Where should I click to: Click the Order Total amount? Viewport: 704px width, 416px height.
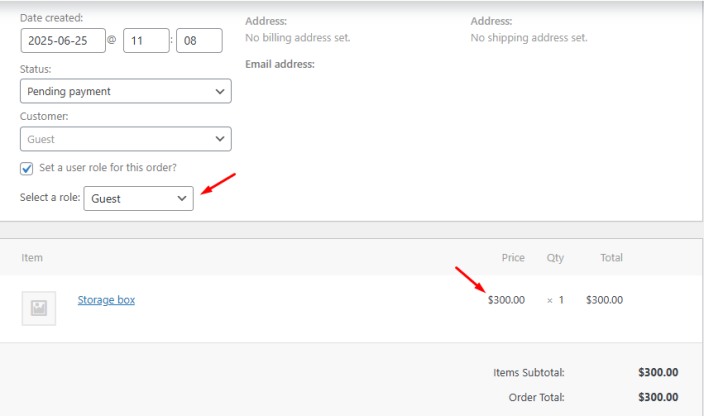coord(658,397)
